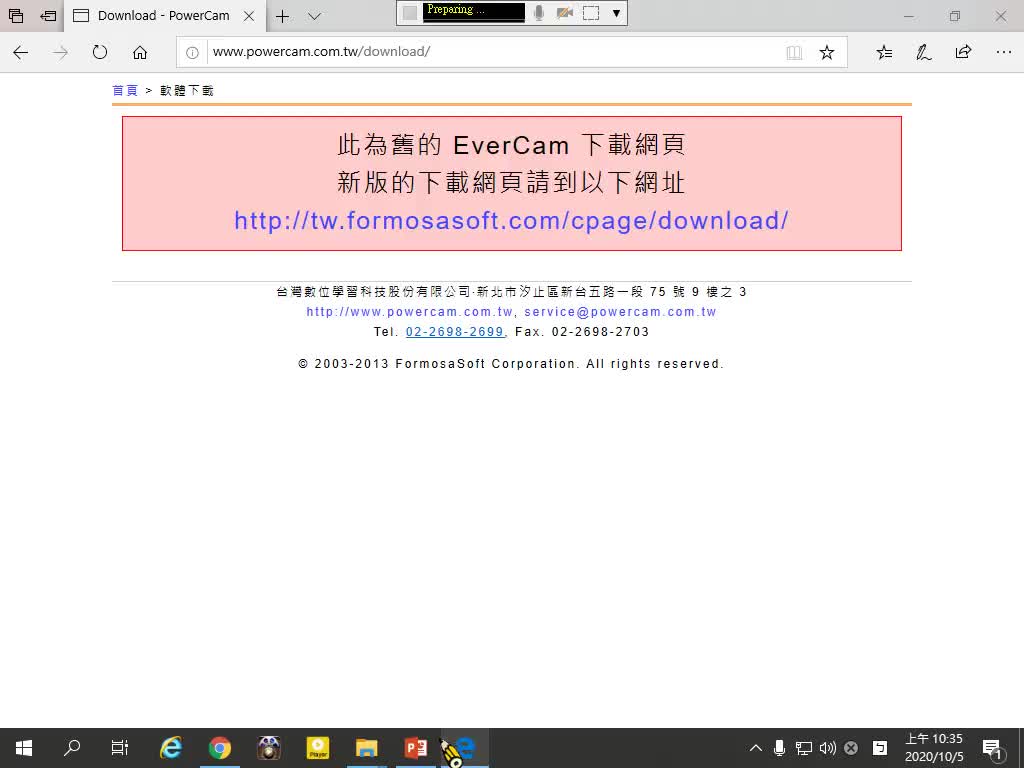Screen dimensions: 1024x768
Task: Open system tray microphone icon
Action: pos(779,748)
